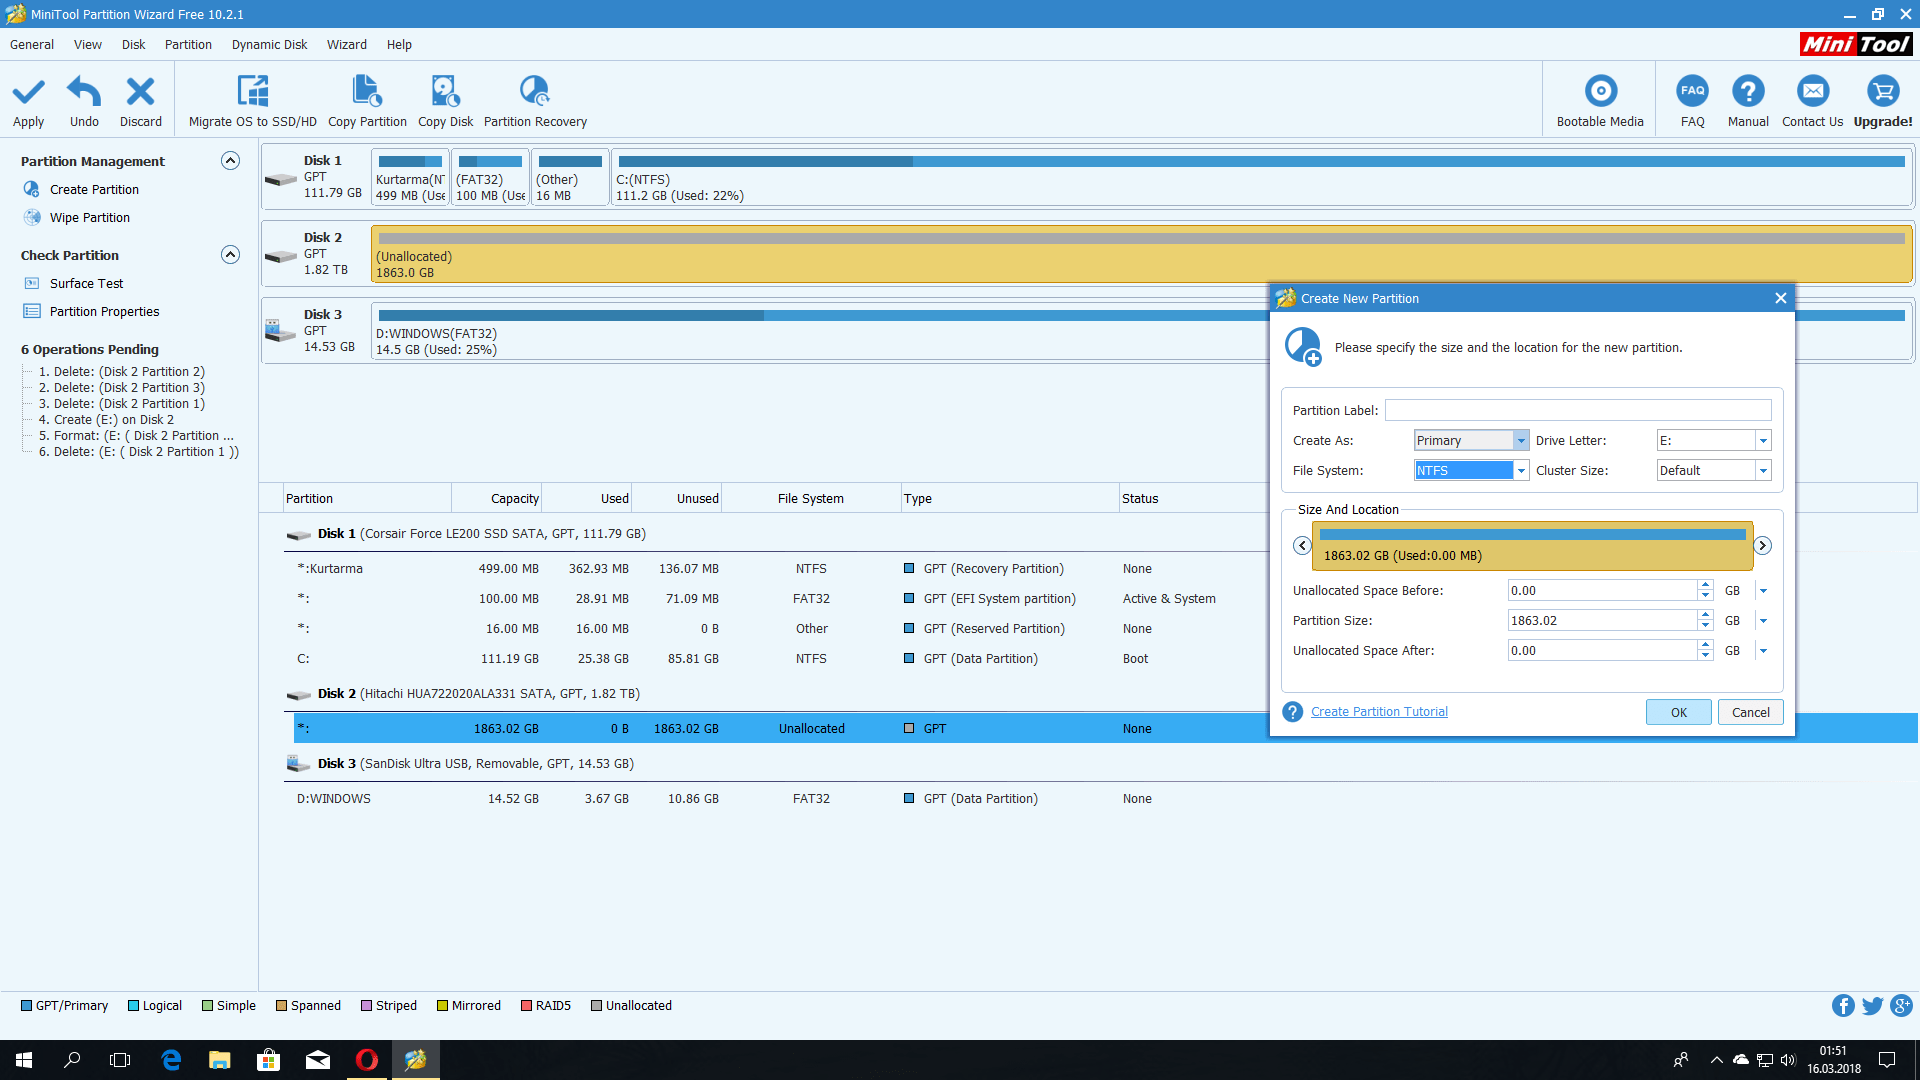Click the Undo arrow icon
The image size is (1920, 1080).
click(84, 92)
